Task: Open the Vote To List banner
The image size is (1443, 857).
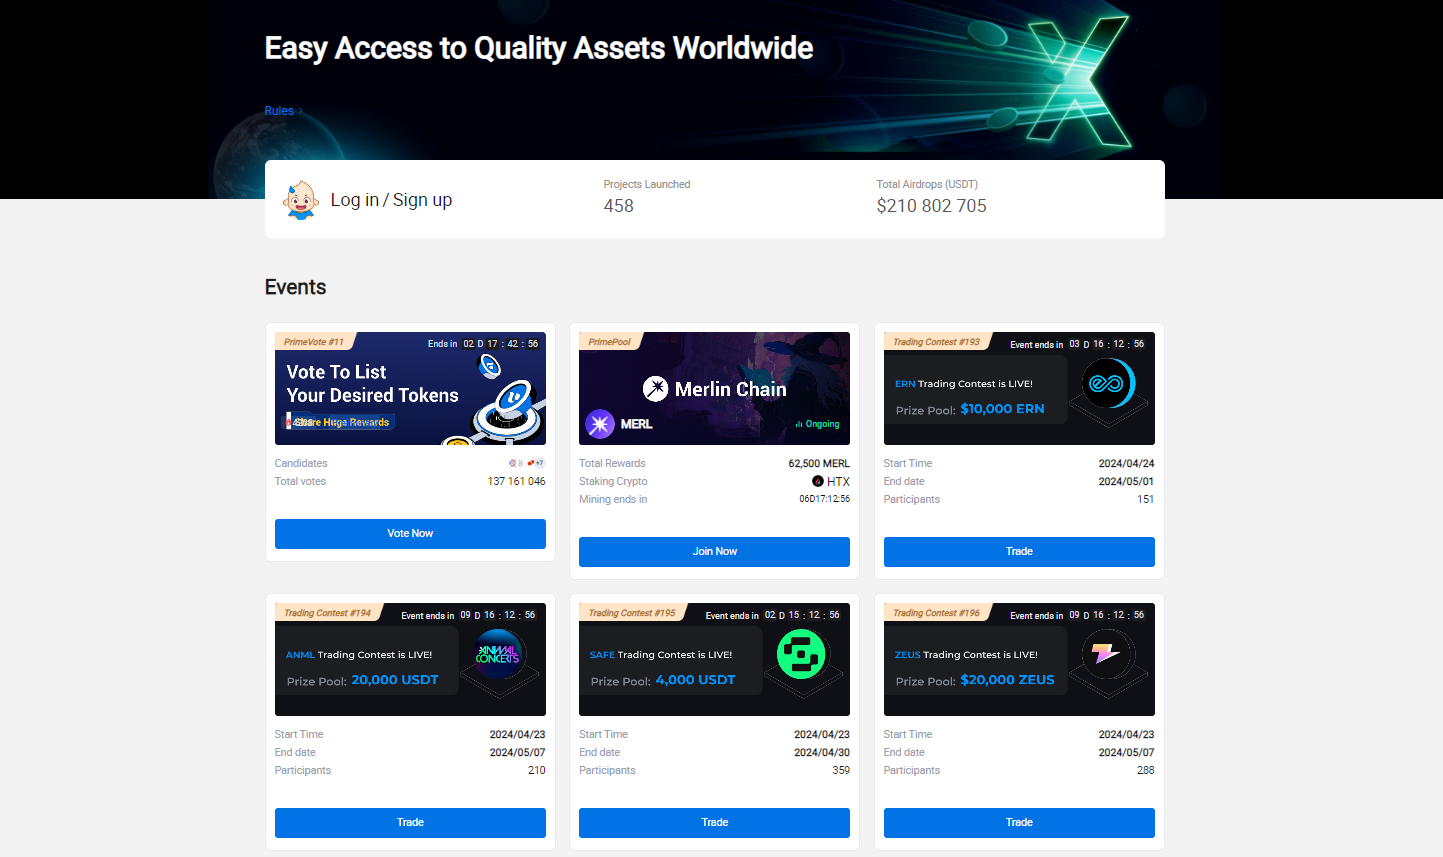Action: pos(410,390)
